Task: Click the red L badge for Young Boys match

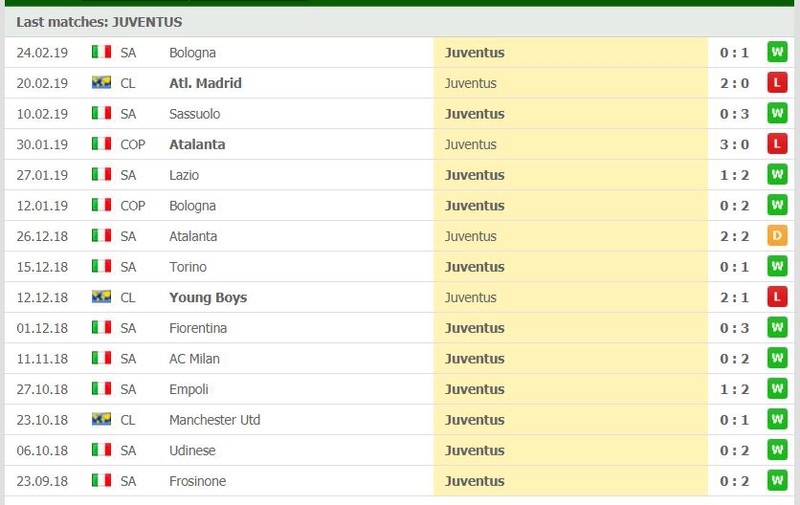Action: point(777,297)
